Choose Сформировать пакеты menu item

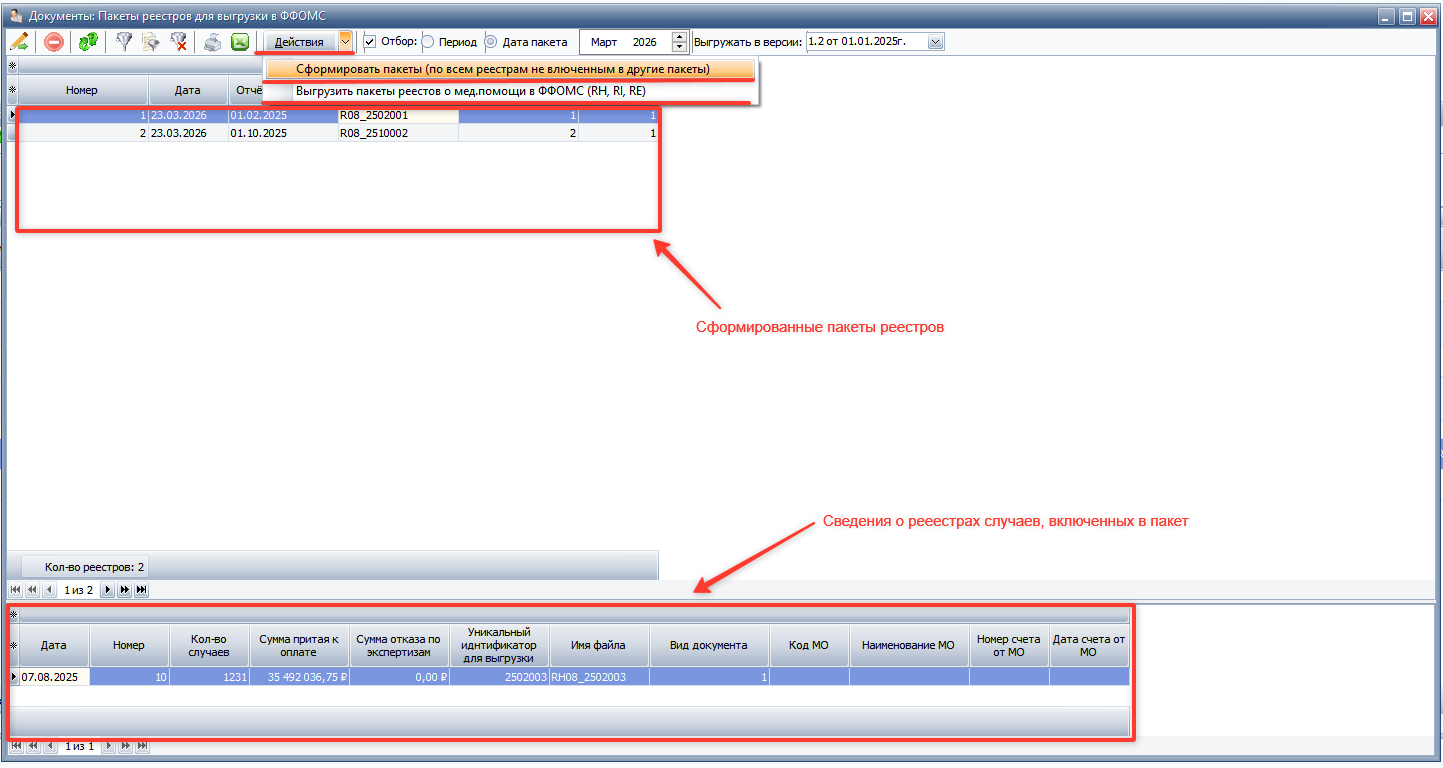tap(502, 69)
